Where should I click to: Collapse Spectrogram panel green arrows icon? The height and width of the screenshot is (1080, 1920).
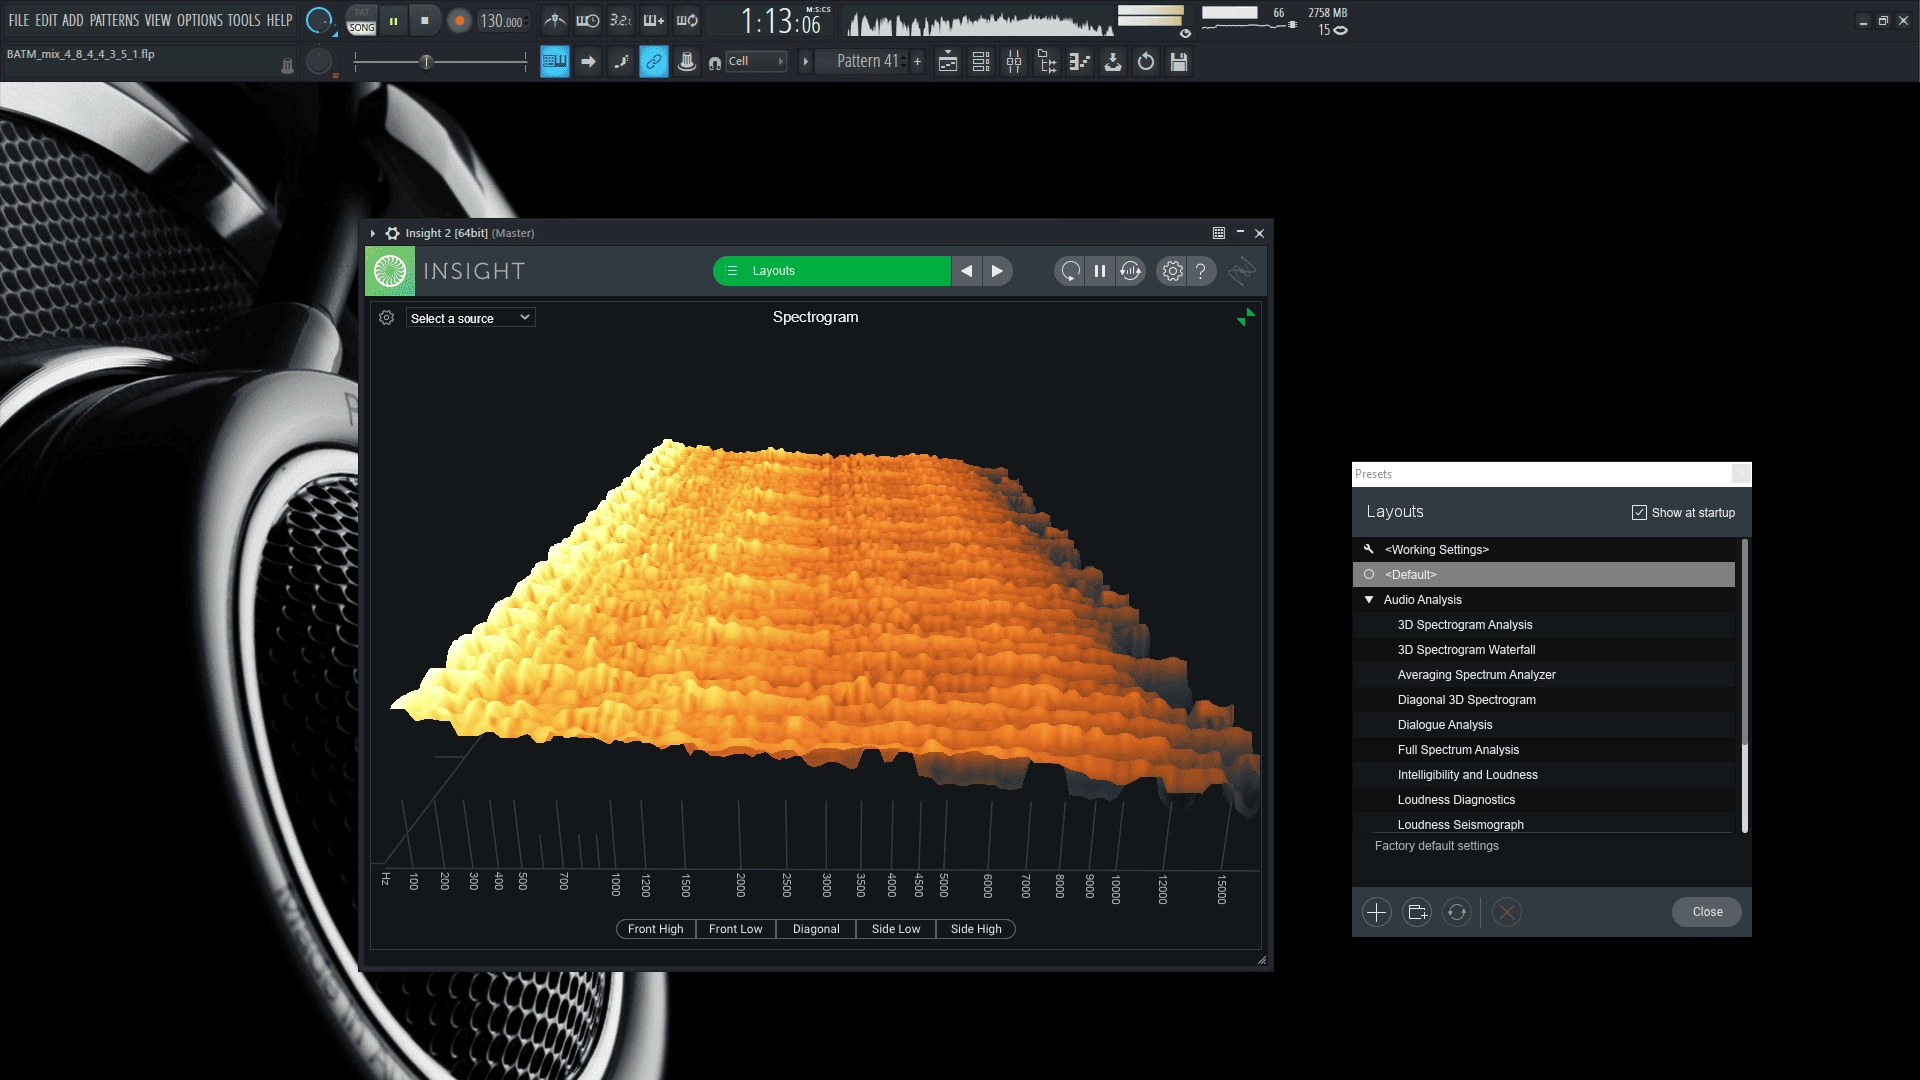[x=1245, y=318]
